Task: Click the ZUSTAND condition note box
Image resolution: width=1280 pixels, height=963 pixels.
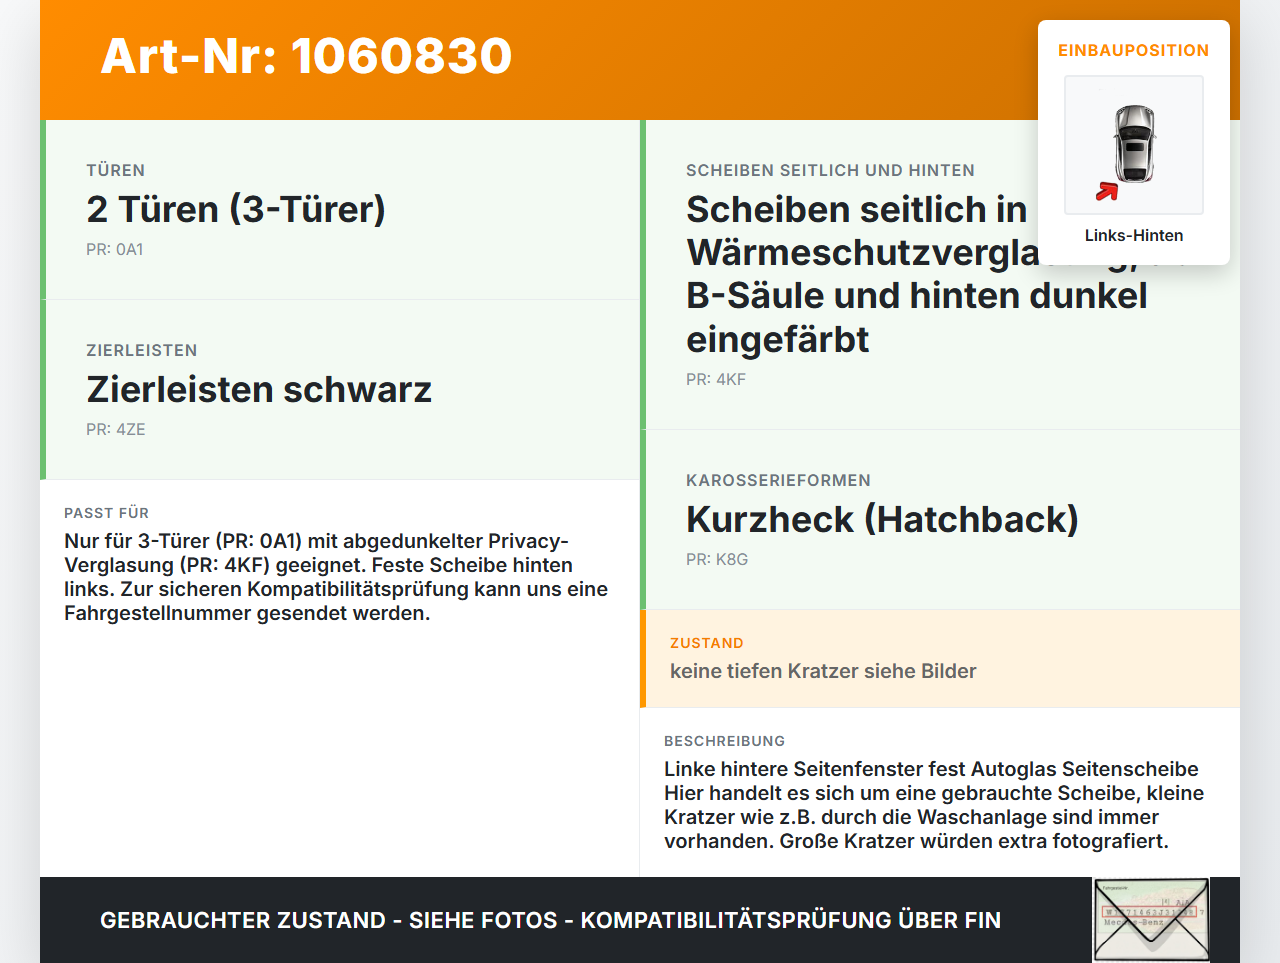Action: 940,659
